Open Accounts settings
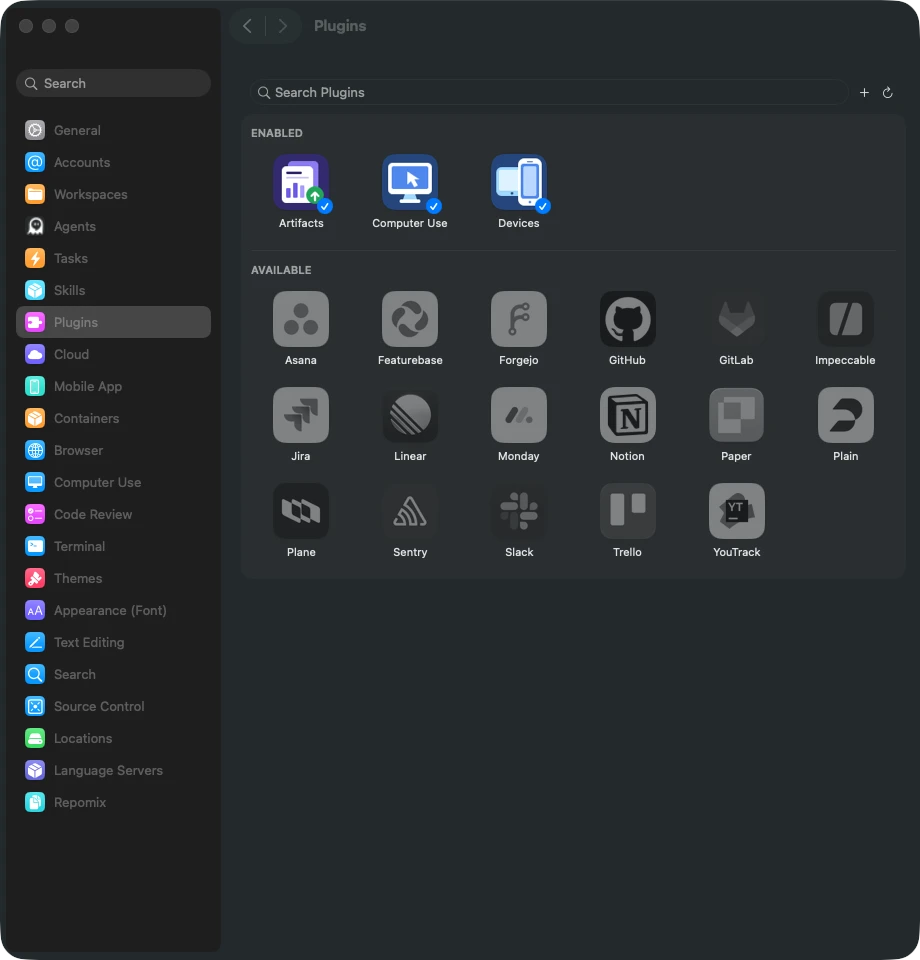Screen dimensions: 920x960 113,162
